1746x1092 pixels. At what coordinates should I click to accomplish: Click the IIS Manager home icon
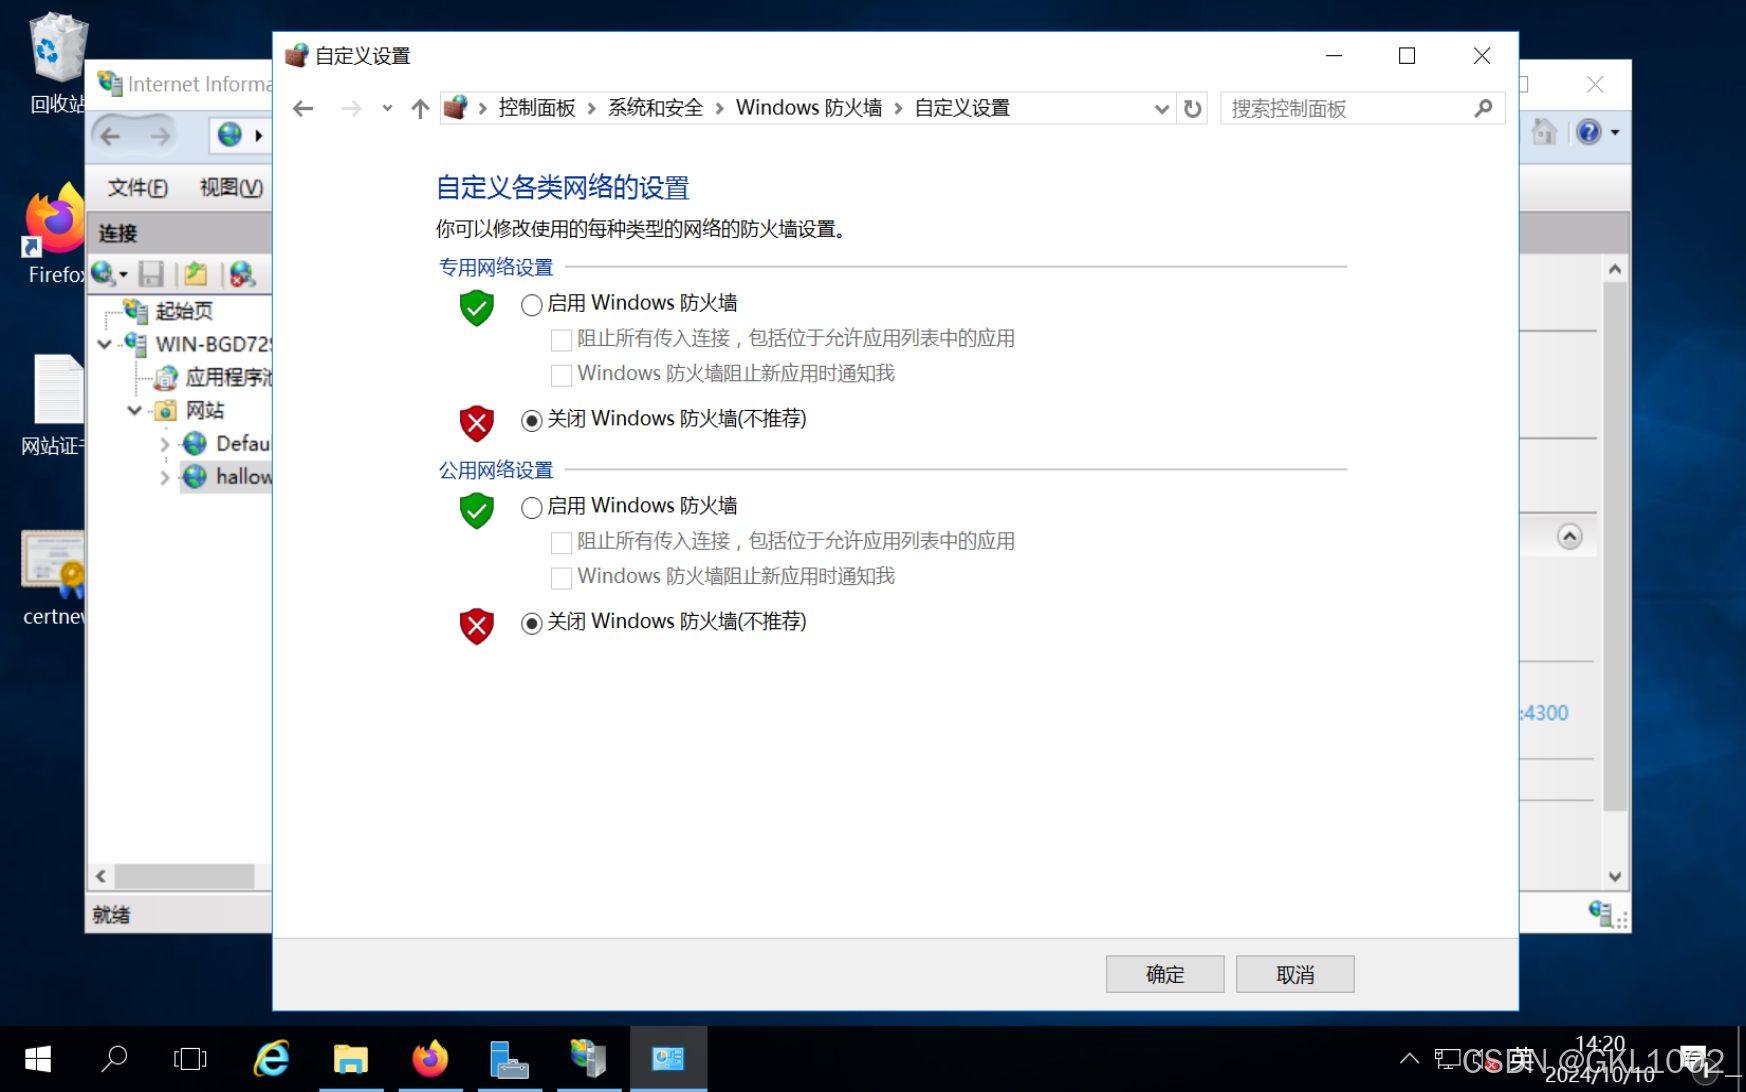1544,132
